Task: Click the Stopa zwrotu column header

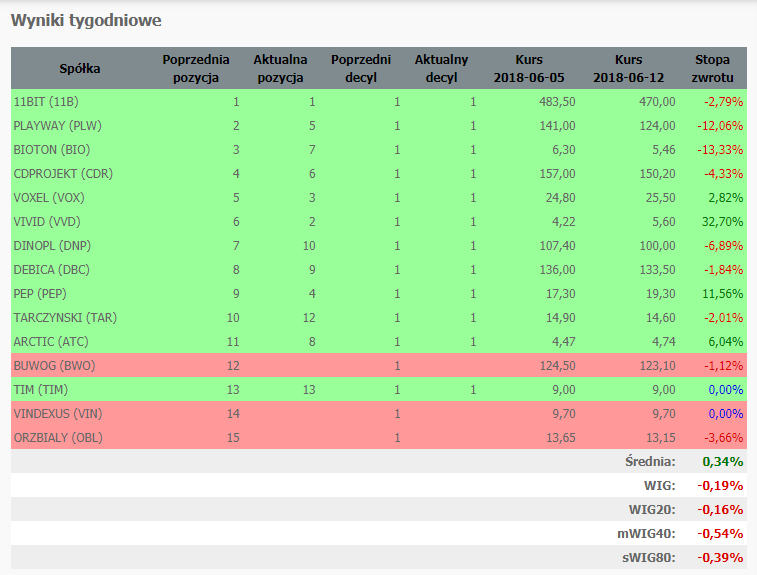Action: [x=712, y=68]
